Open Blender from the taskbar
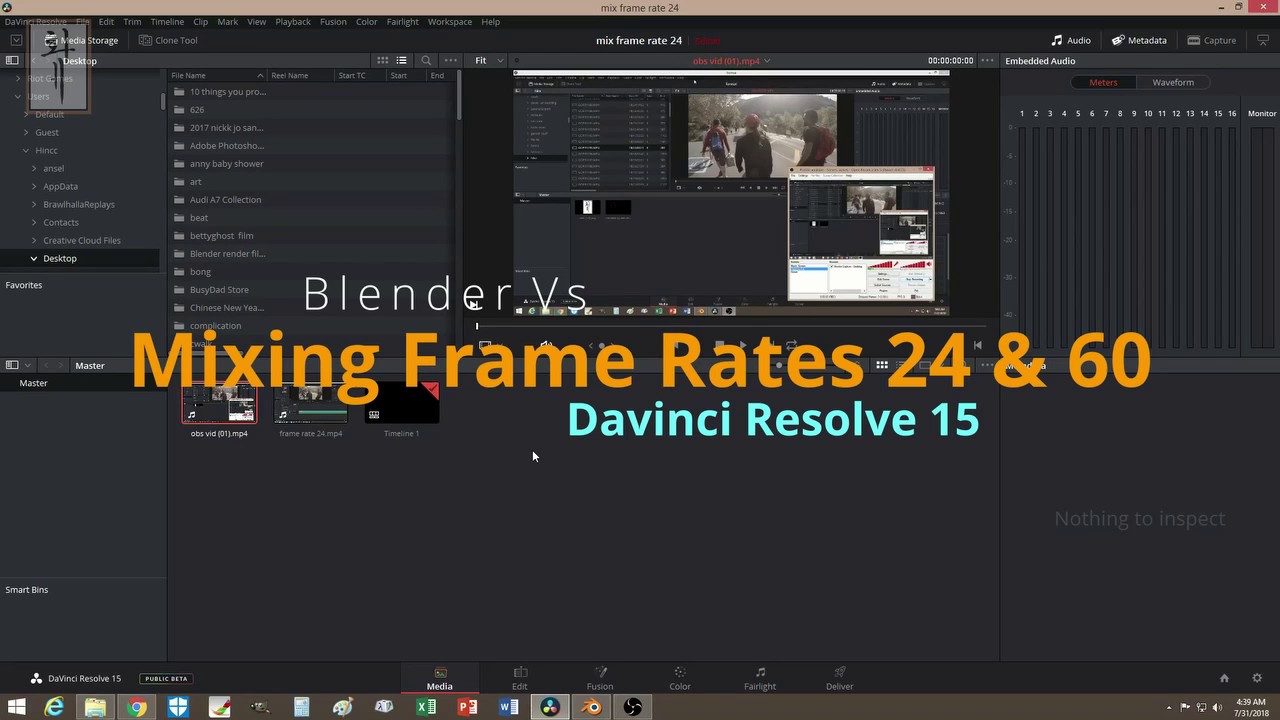This screenshot has height=720, width=1280. (x=591, y=707)
